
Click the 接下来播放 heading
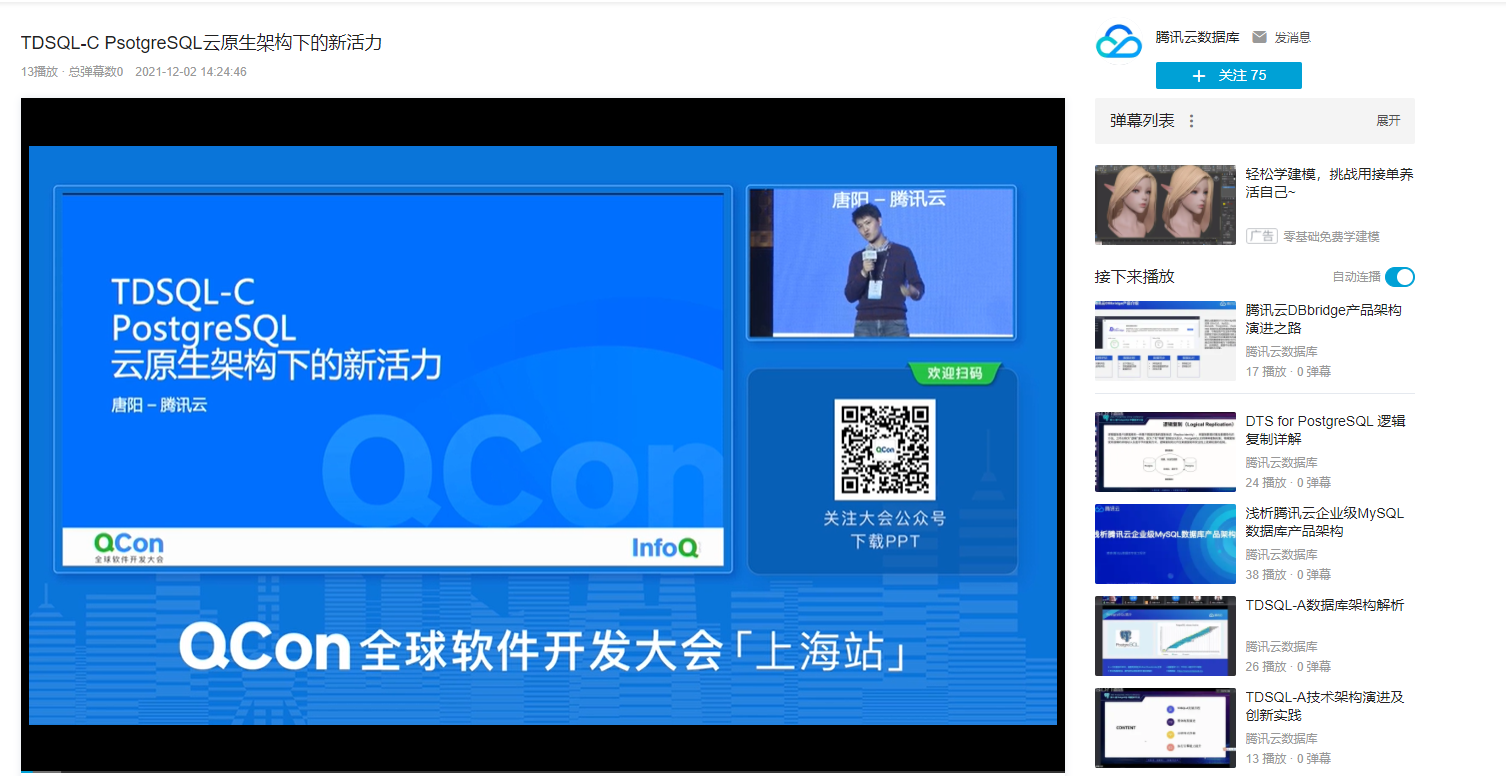pos(1134,277)
